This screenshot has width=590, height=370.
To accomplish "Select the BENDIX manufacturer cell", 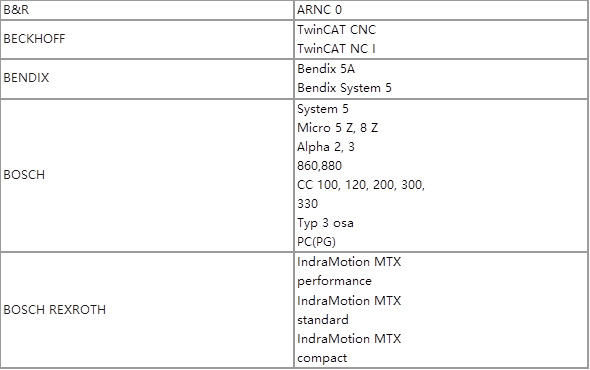I will click(147, 78).
